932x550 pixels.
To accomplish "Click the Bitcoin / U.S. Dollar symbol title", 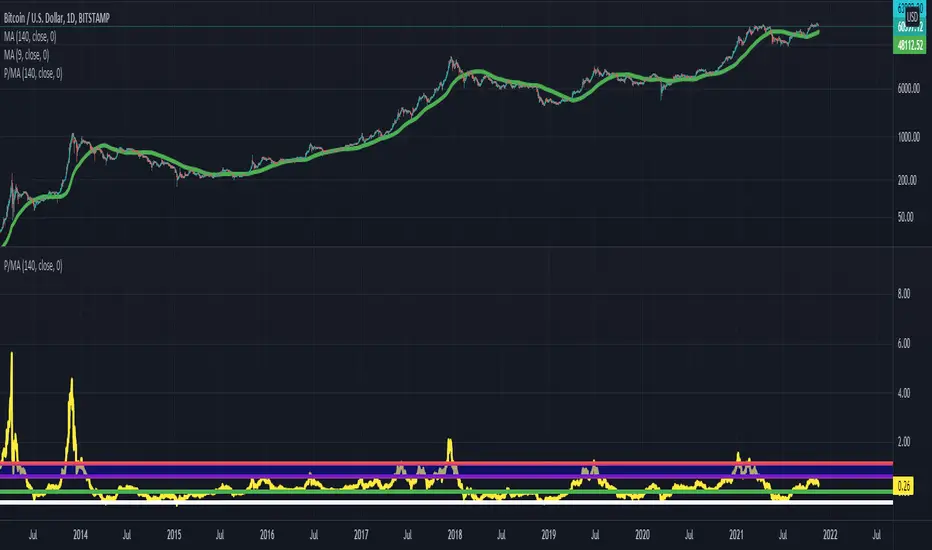I will [57, 18].
